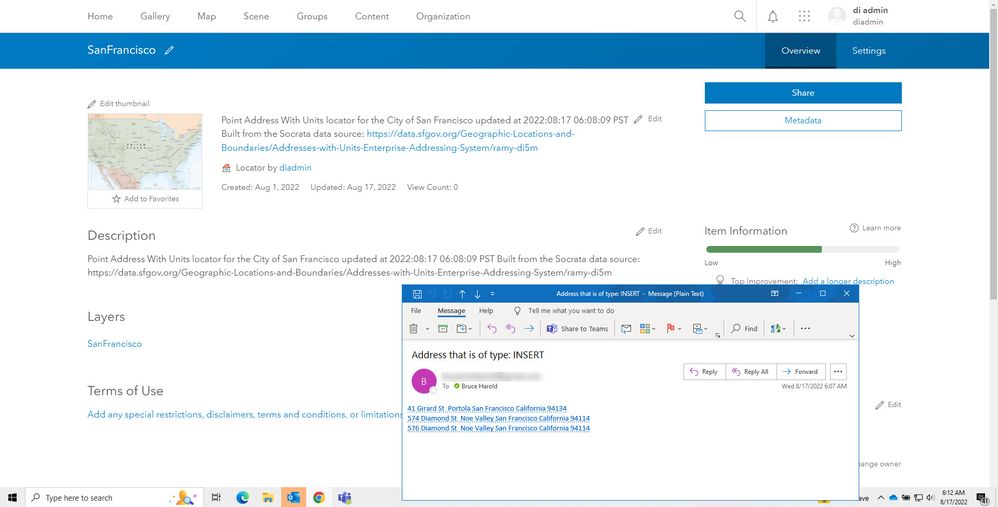Click Add a longer description link
Image resolution: width=998 pixels, height=507 pixels.
pos(848,281)
